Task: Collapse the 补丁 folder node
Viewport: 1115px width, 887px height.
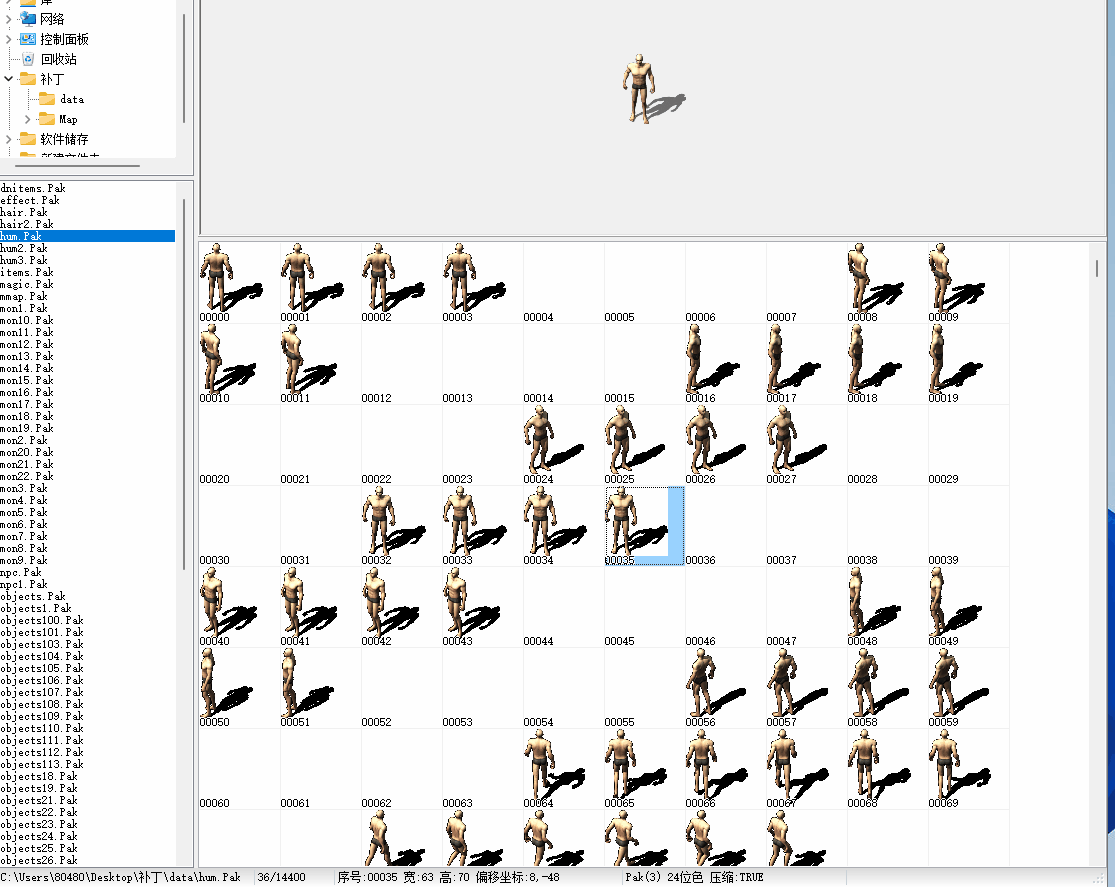Action: coord(9,79)
